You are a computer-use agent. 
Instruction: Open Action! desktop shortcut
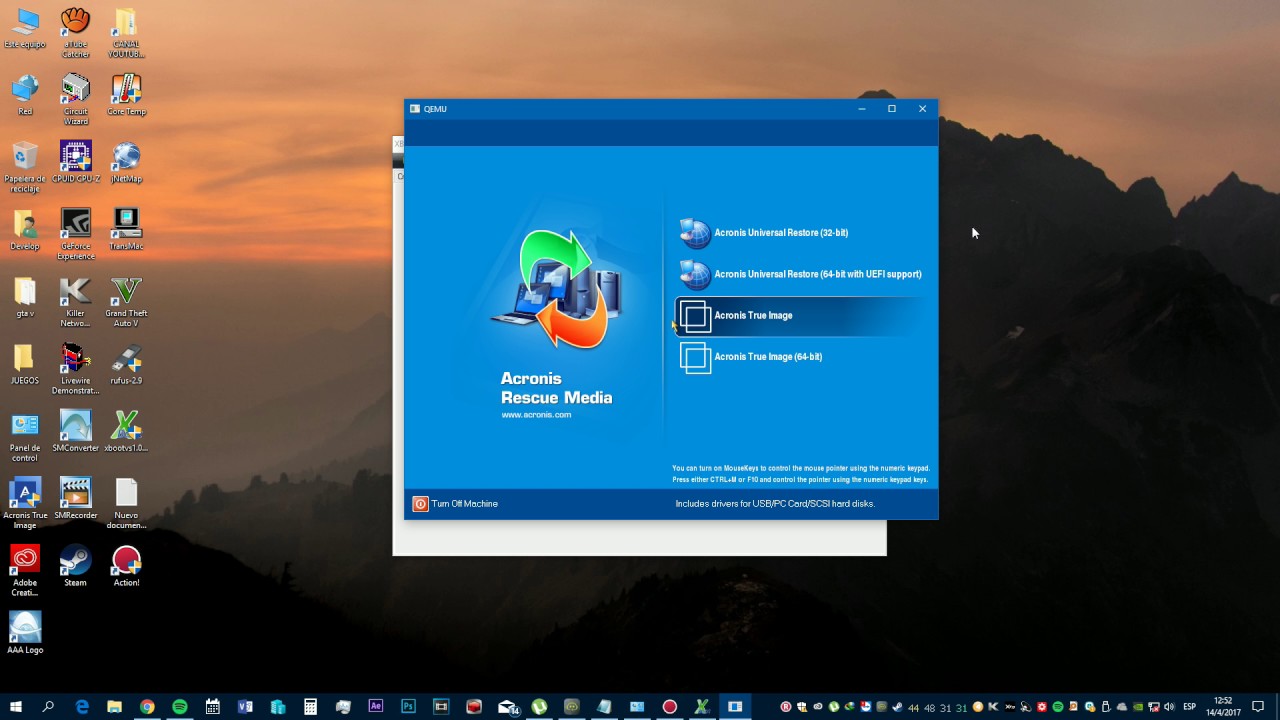(x=126, y=565)
